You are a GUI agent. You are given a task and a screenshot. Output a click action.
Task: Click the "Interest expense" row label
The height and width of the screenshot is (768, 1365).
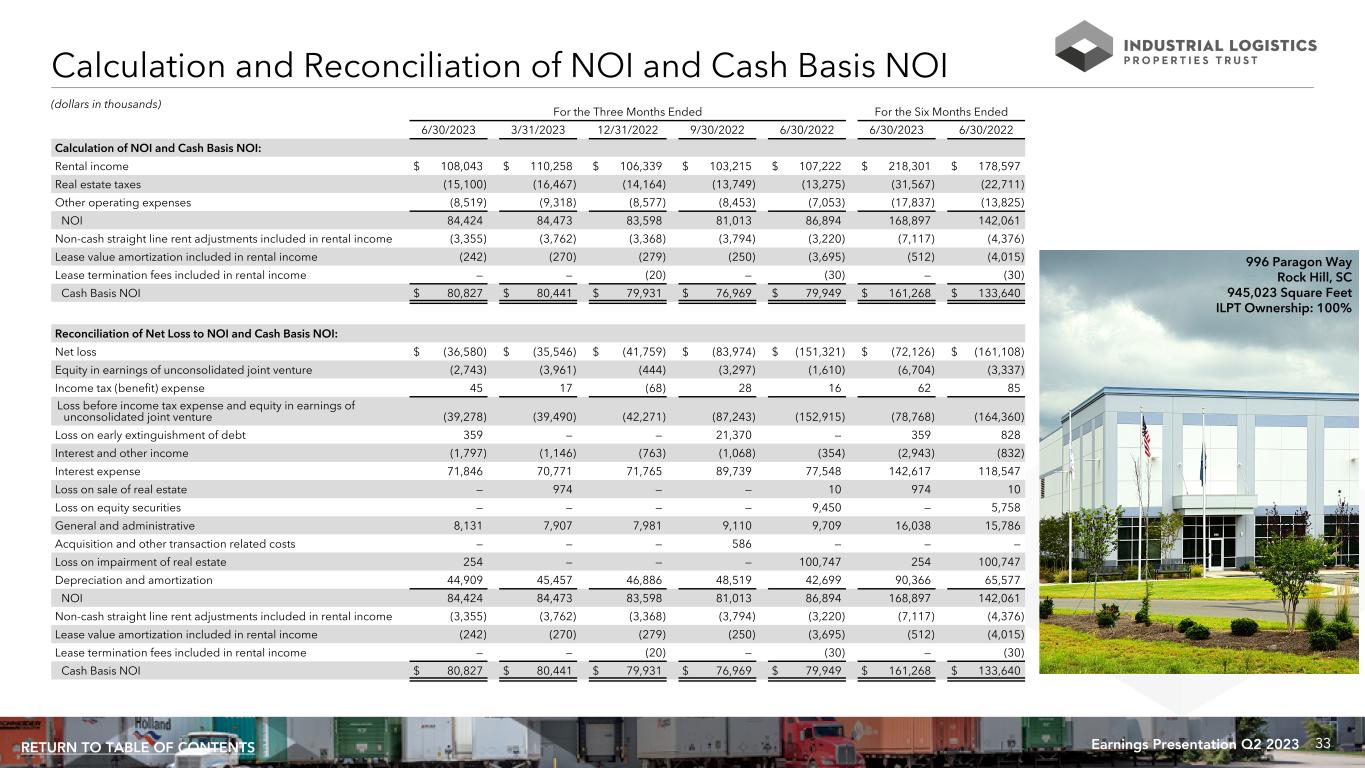click(97, 471)
